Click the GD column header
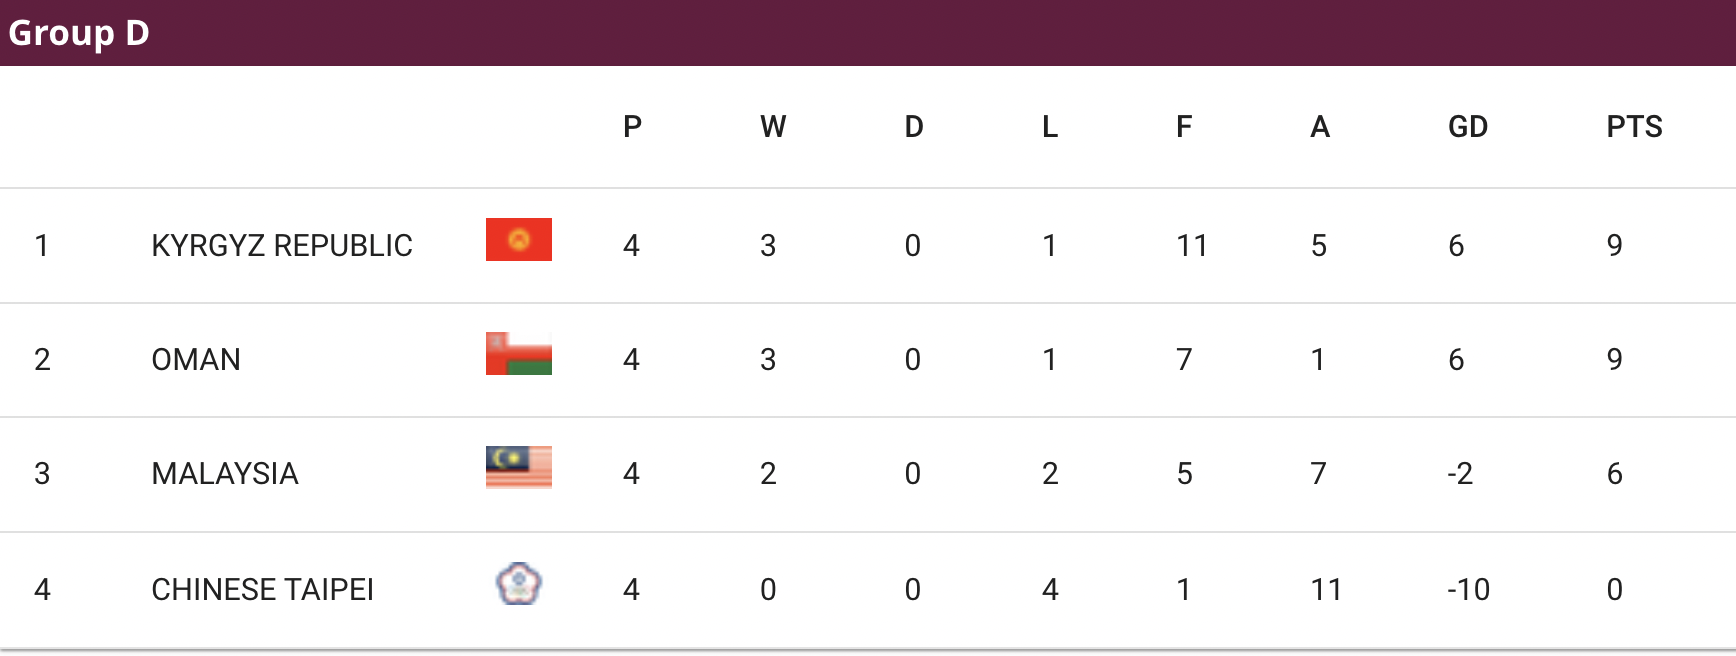Image resolution: width=1736 pixels, height=656 pixels. pos(1468,127)
